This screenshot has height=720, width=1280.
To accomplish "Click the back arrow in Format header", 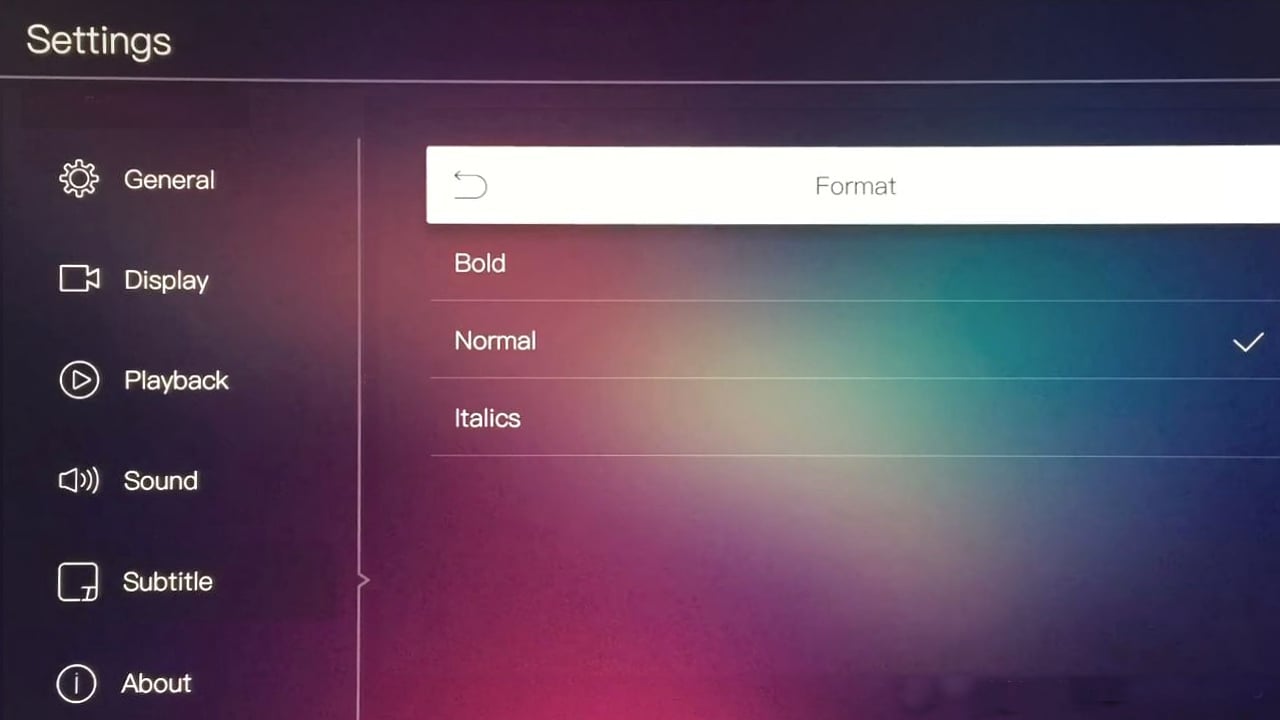I will (470, 185).
